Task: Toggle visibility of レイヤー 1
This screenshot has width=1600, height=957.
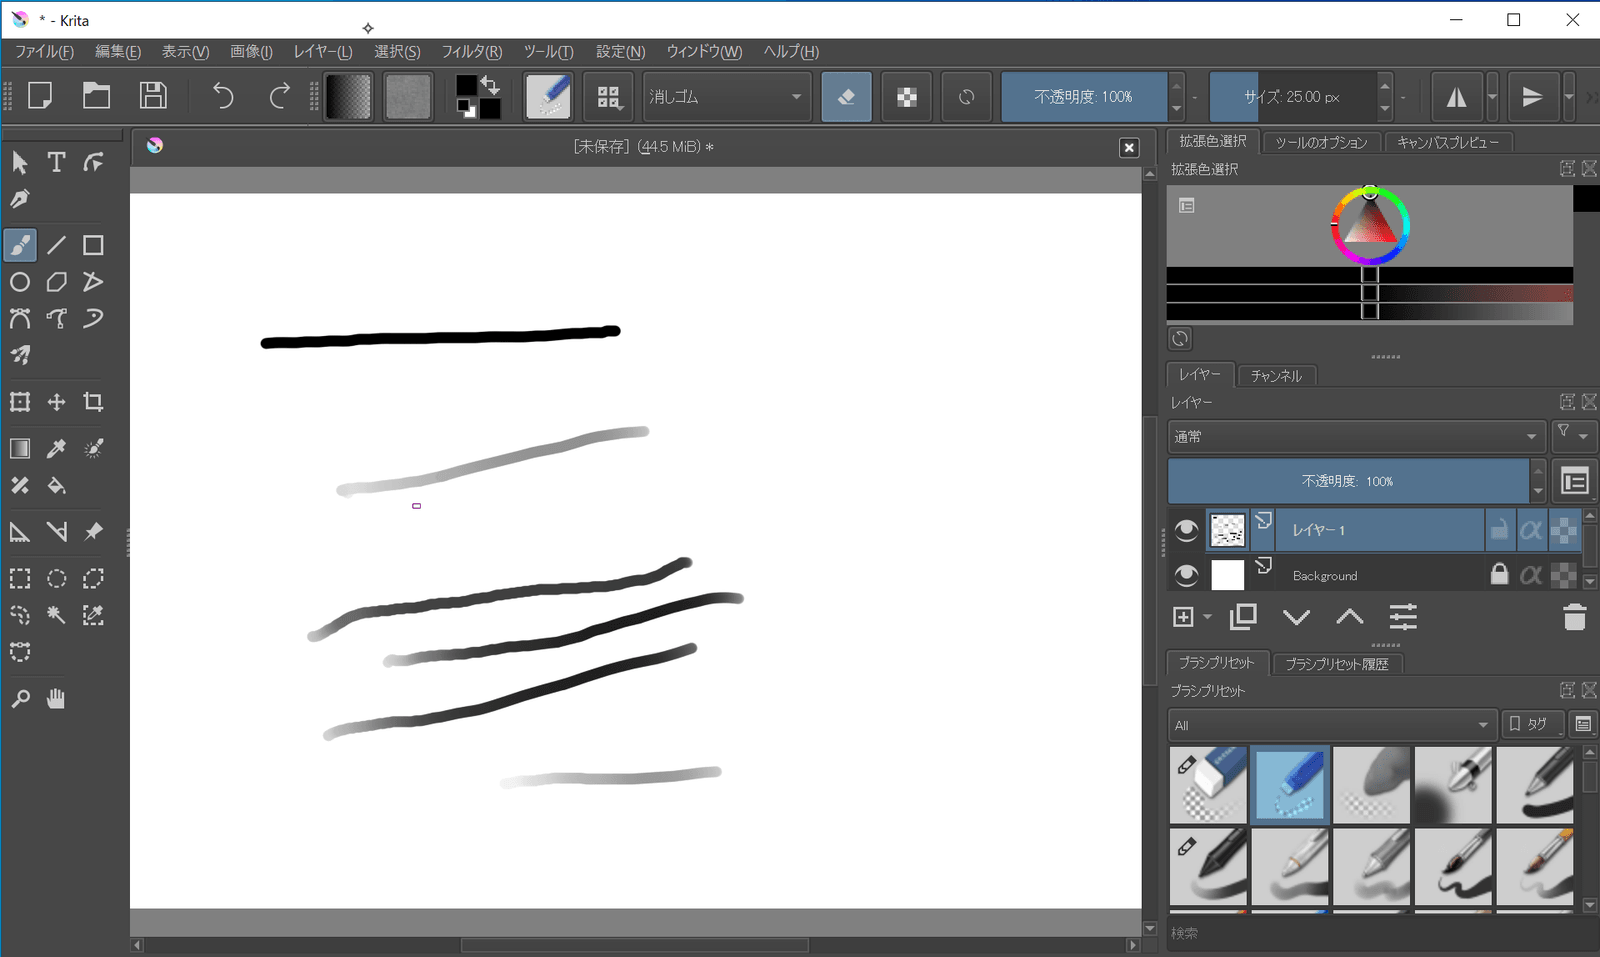Action: [1186, 530]
